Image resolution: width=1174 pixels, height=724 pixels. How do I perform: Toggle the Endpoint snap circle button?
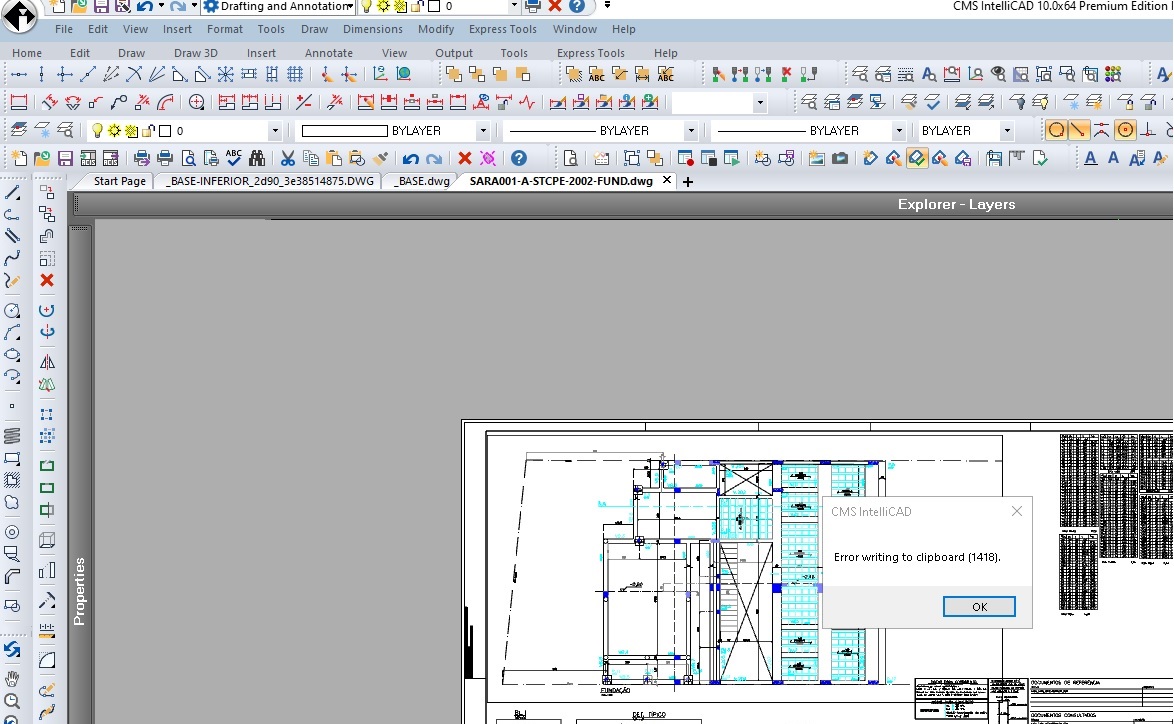coord(1056,130)
